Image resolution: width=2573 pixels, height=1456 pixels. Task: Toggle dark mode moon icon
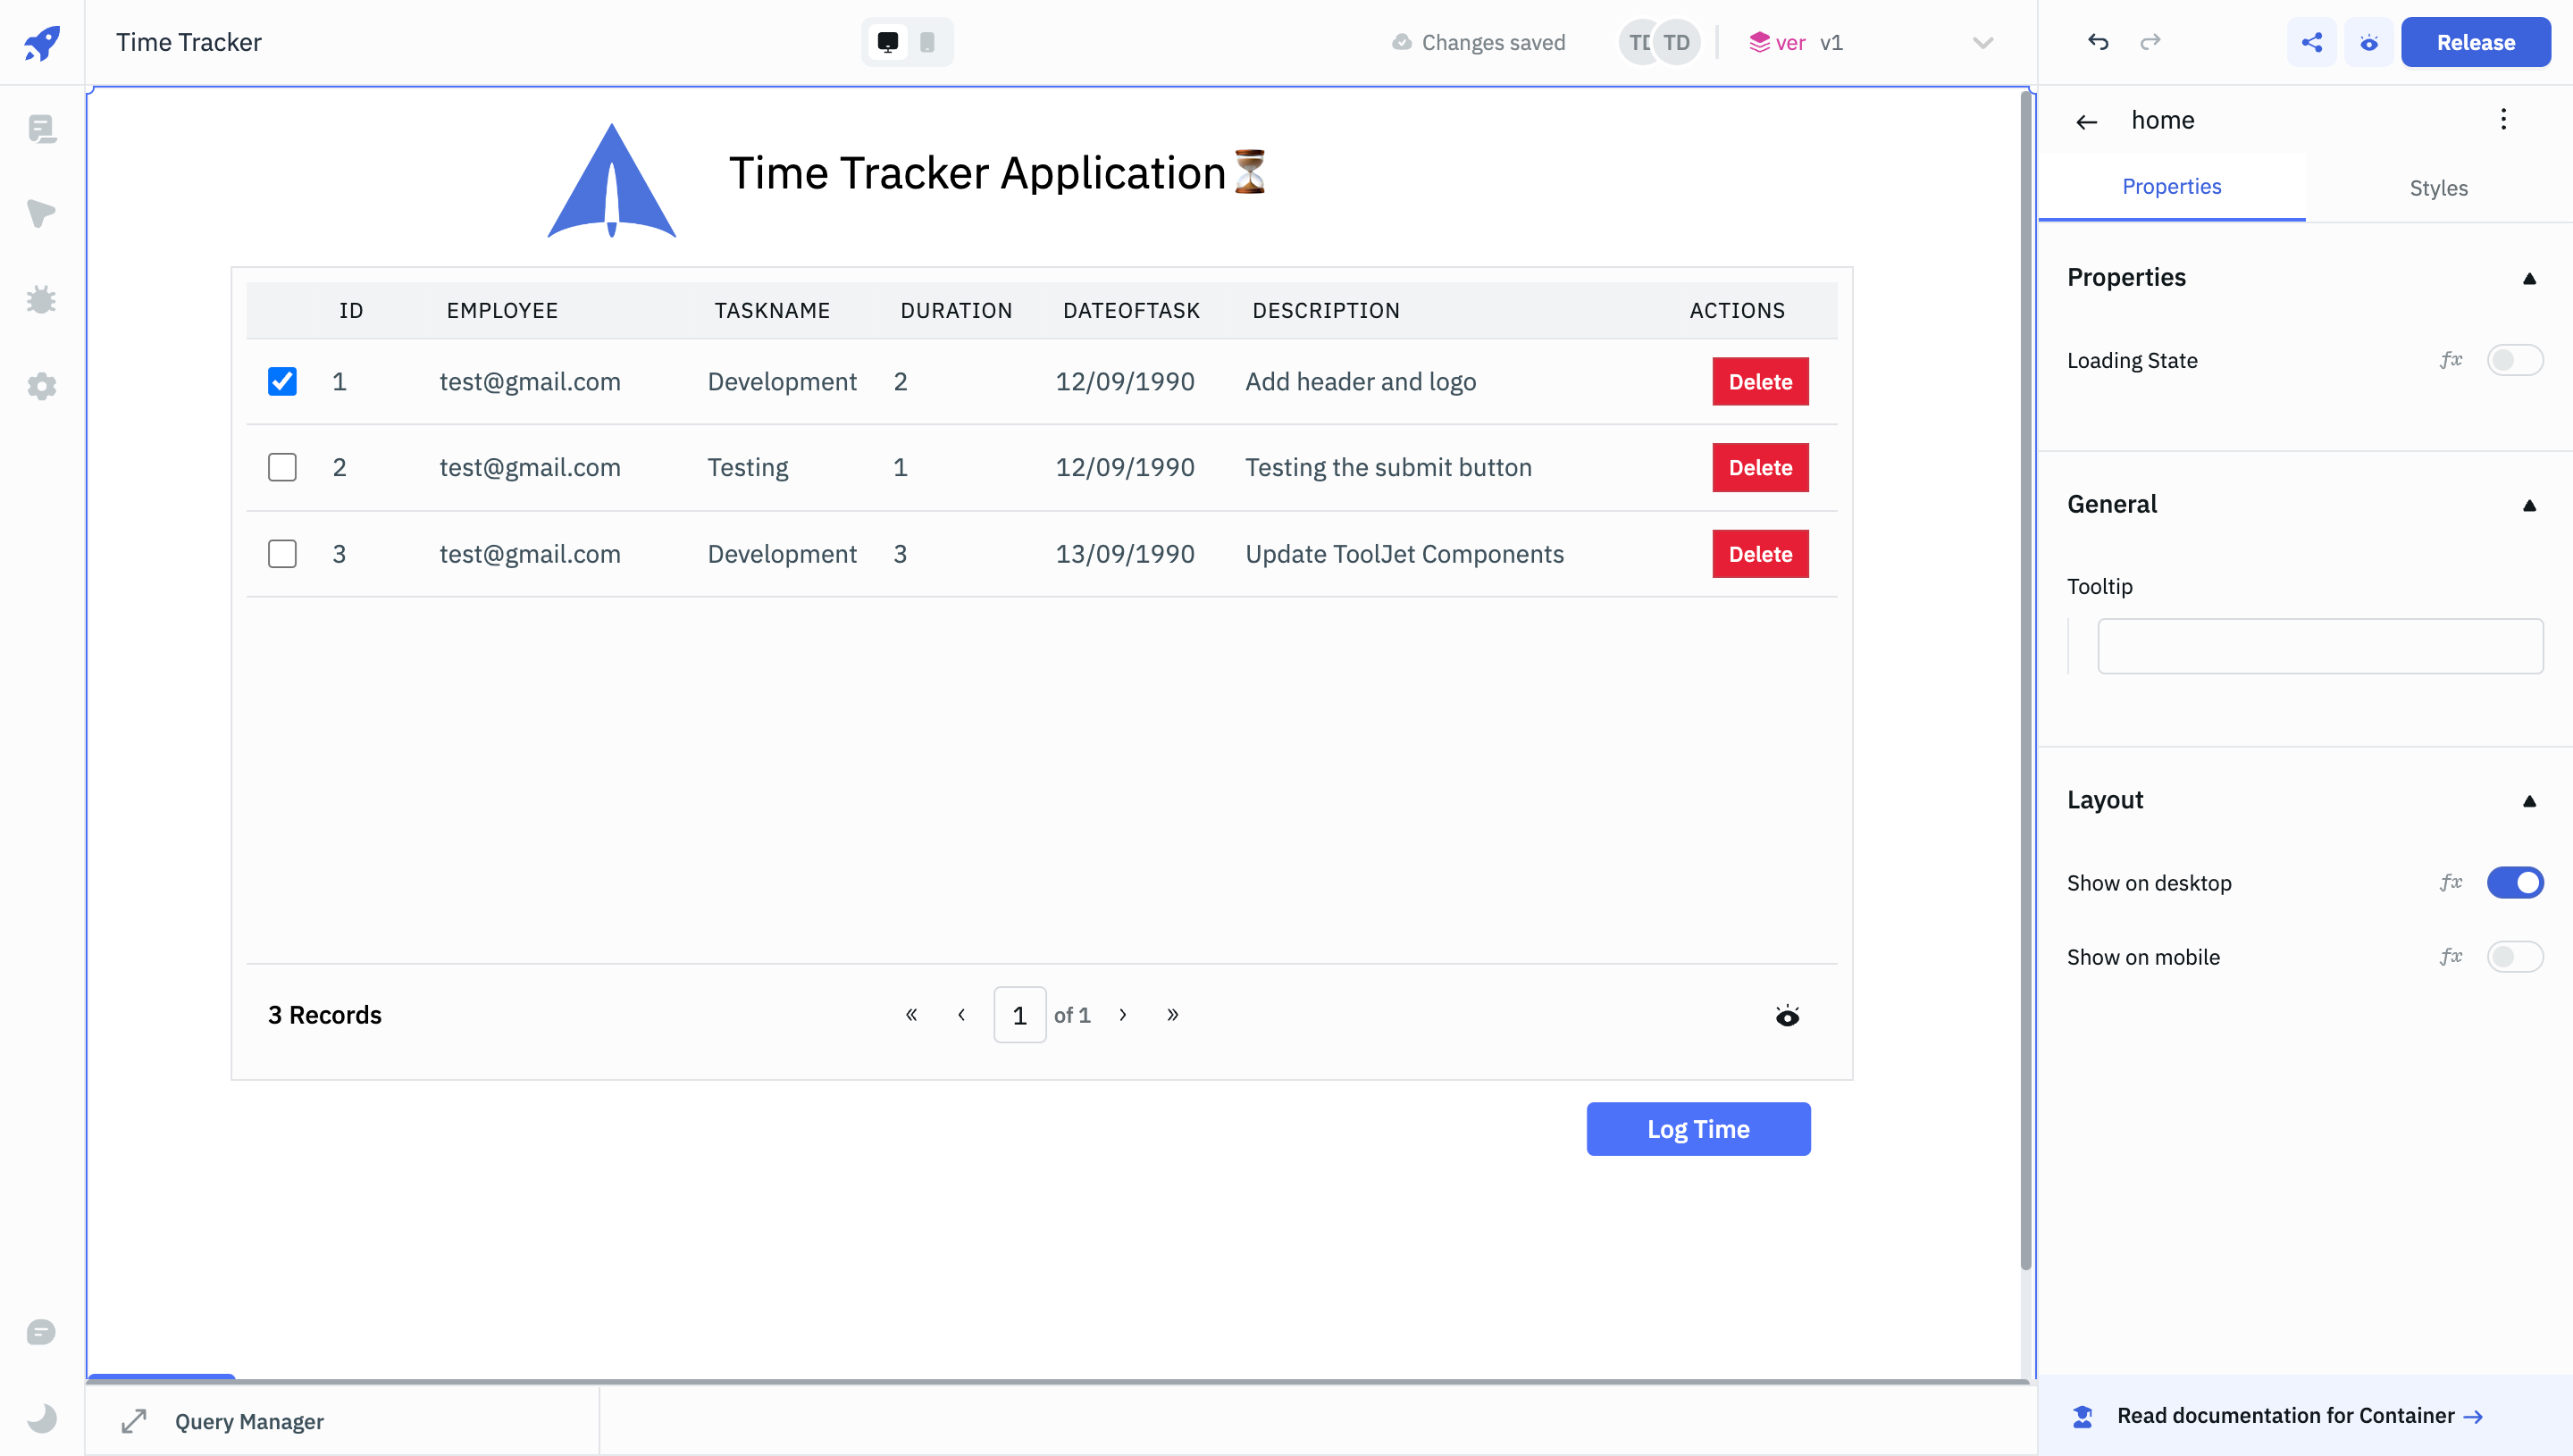point(41,1418)
